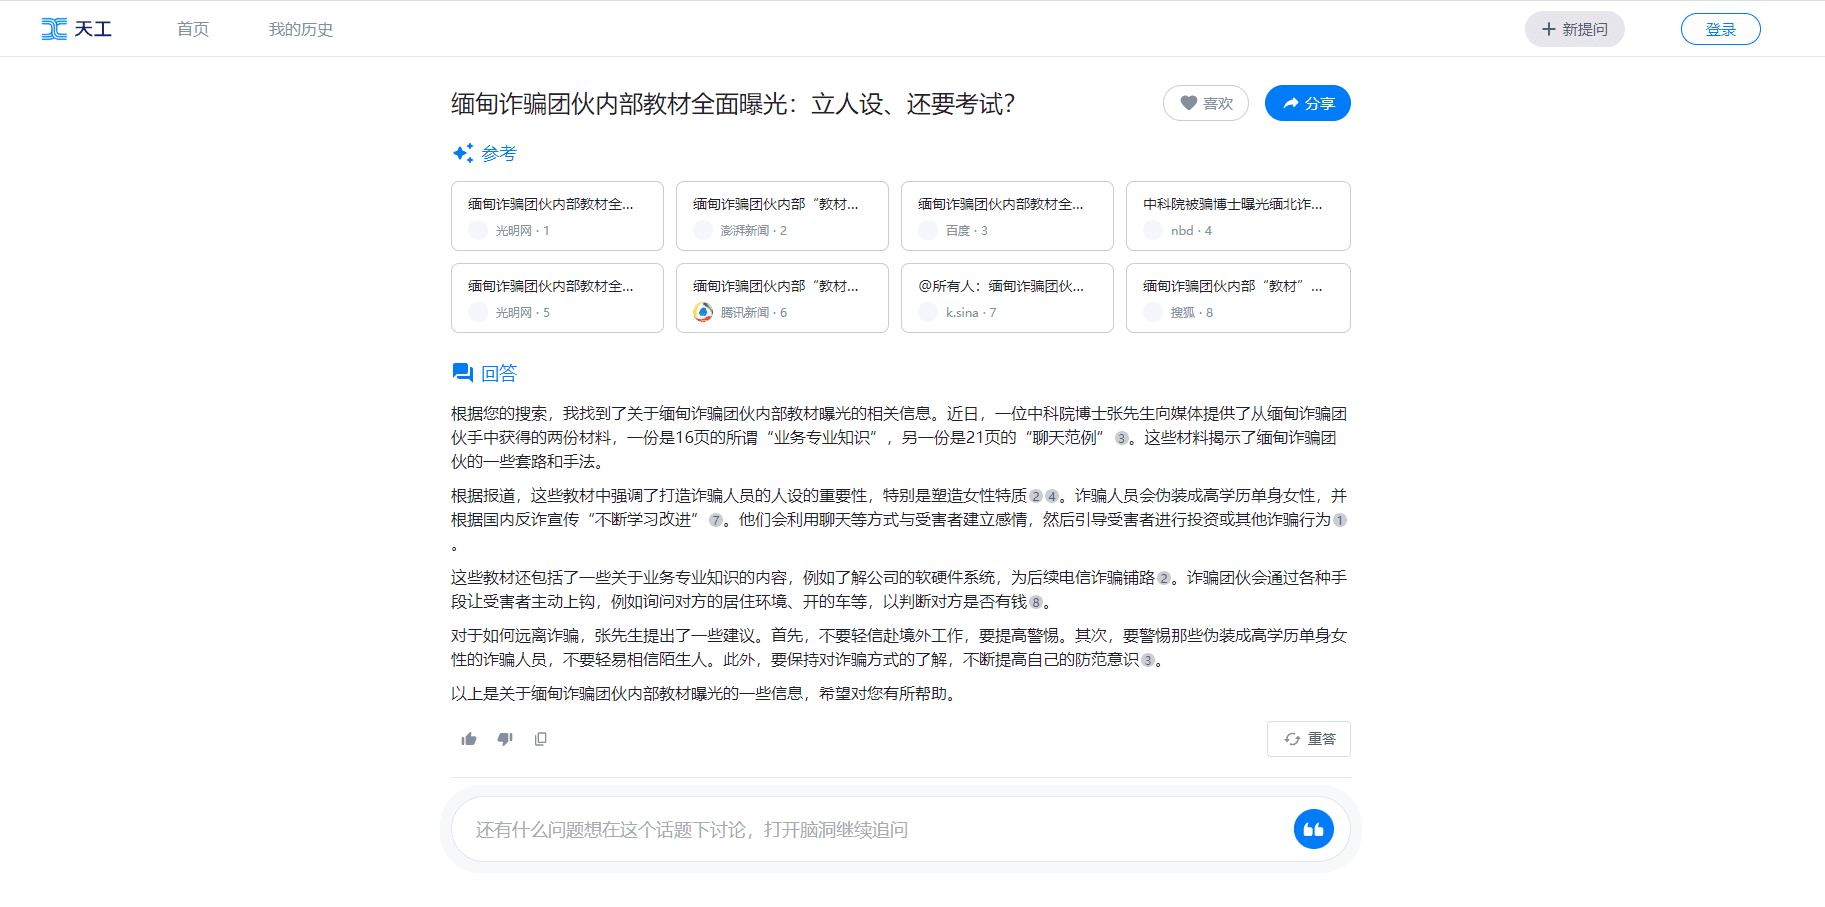Open the 光明网 · 1 reference card
This screenshot has width=1825, height=907.
point(557,216)
